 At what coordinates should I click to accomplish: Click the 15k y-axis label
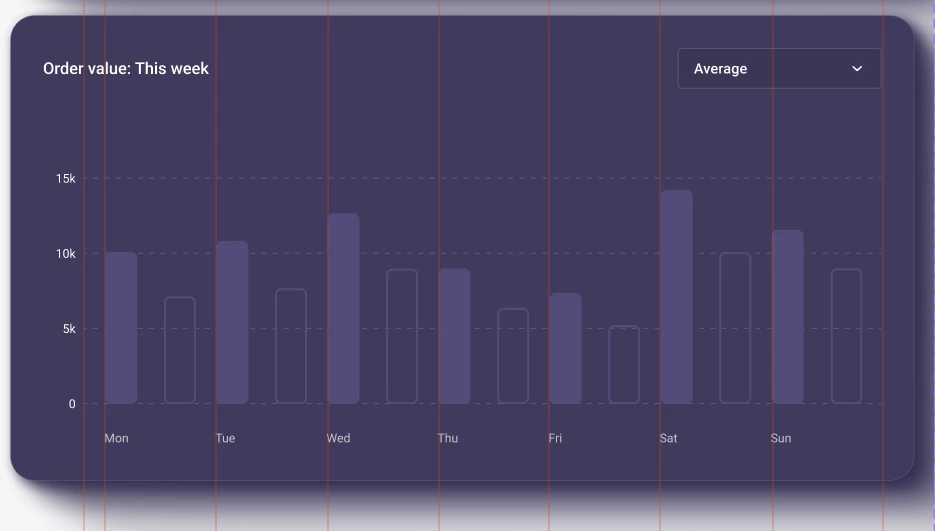66,178
